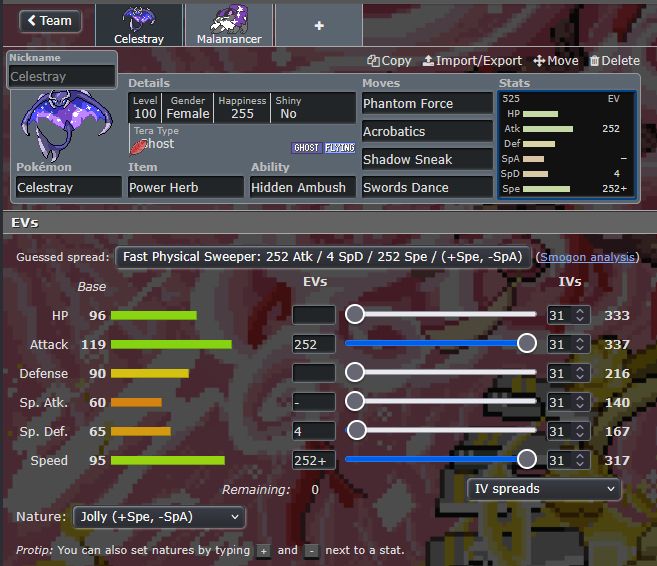Viewport: 657px width, 566px height.
Task: Open the Level 100 details
Action: click(145, 108)
